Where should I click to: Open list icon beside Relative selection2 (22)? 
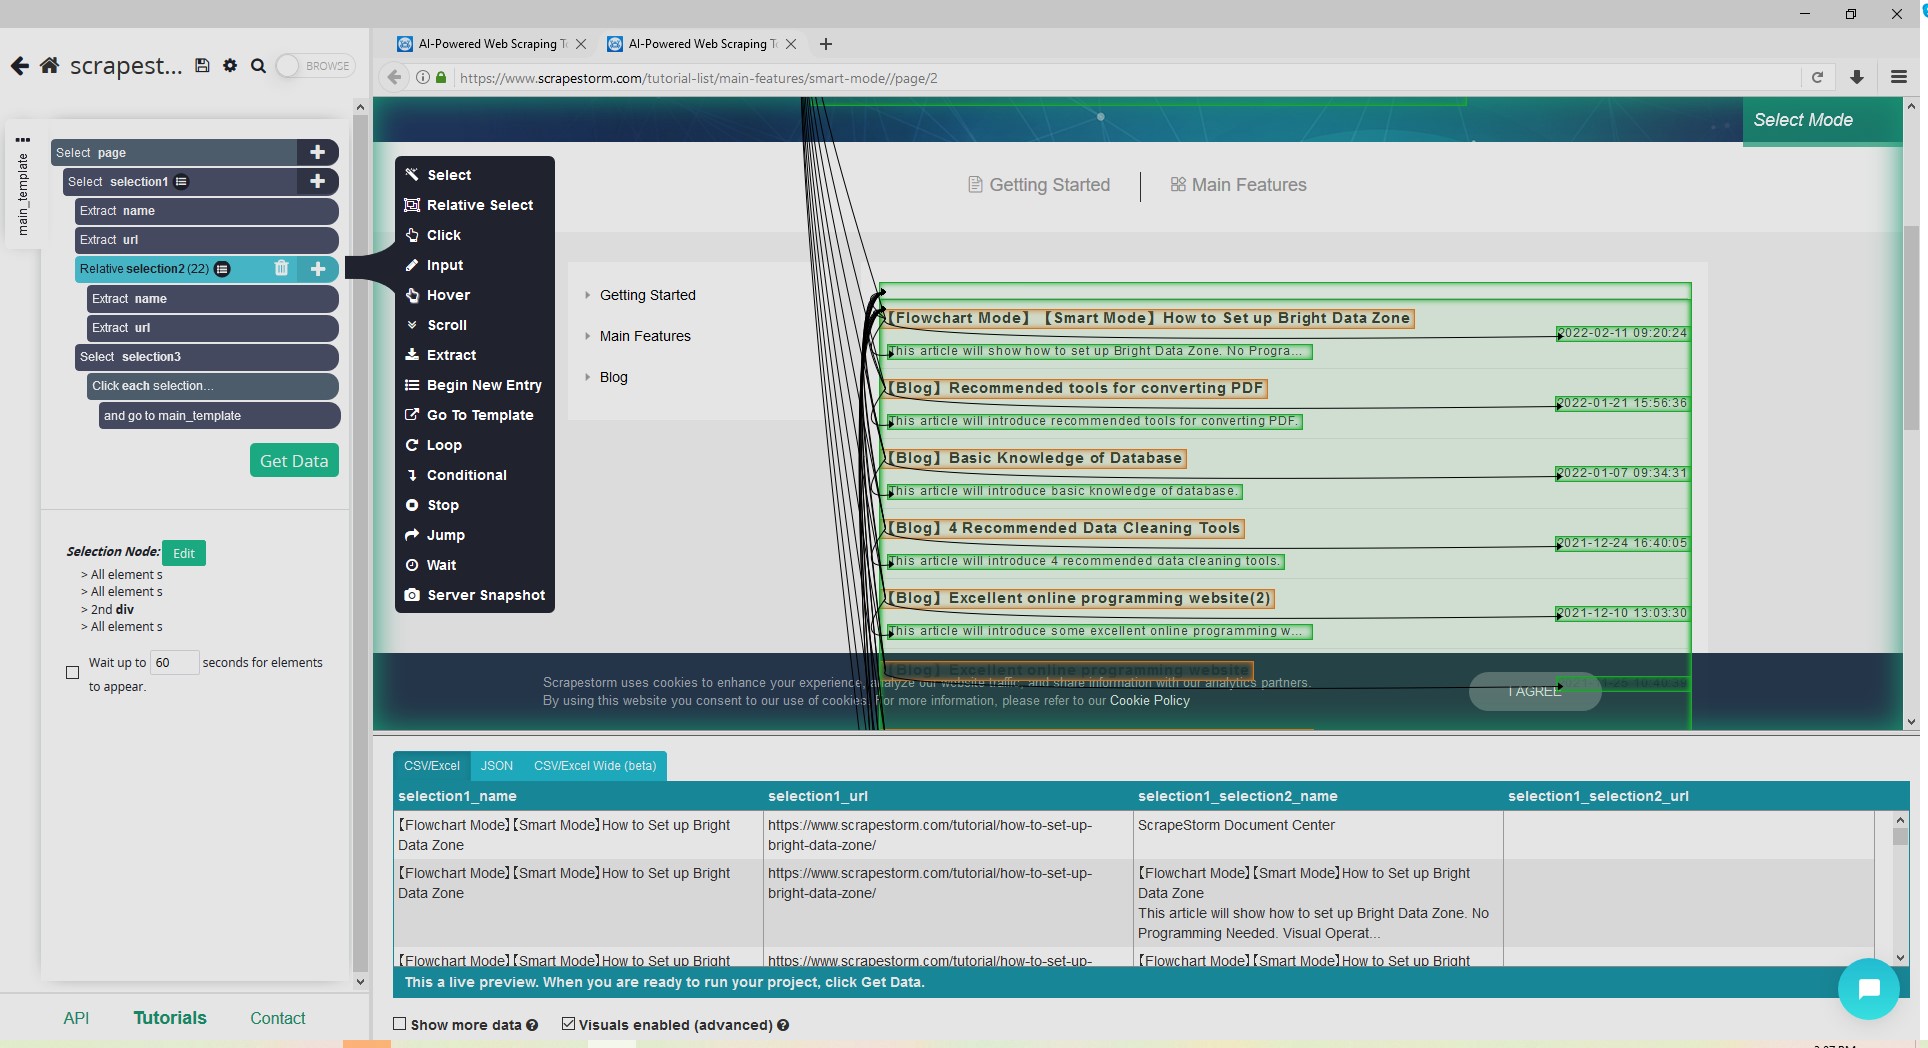pos(222,269)
